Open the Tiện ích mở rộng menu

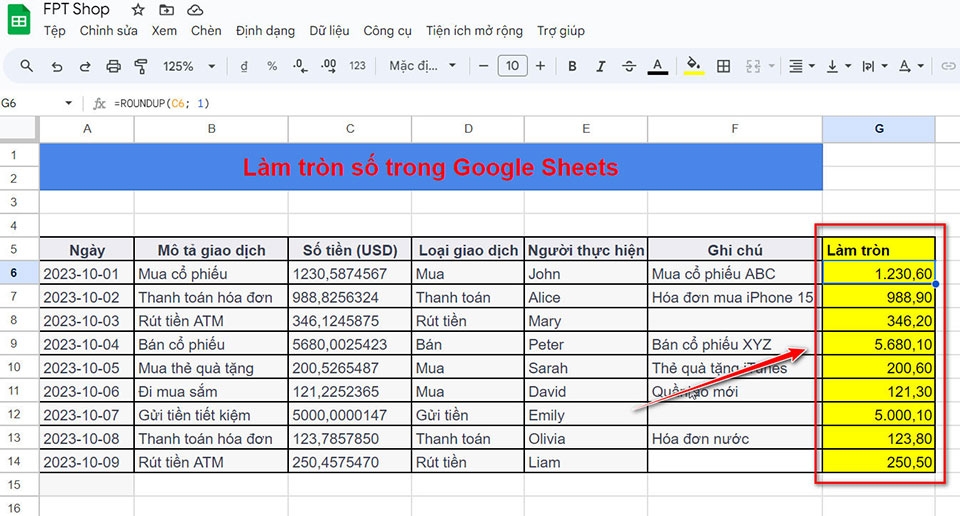(x=474, y=31)
